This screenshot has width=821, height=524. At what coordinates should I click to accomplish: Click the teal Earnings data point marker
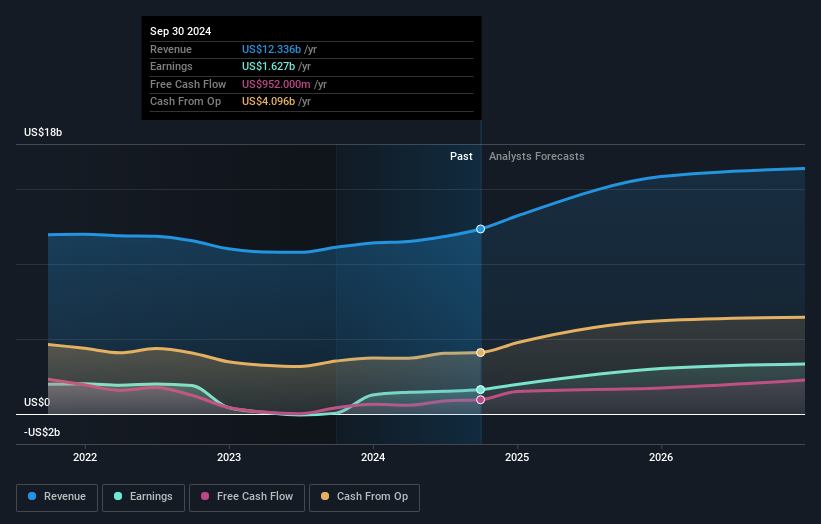(480, 389)
